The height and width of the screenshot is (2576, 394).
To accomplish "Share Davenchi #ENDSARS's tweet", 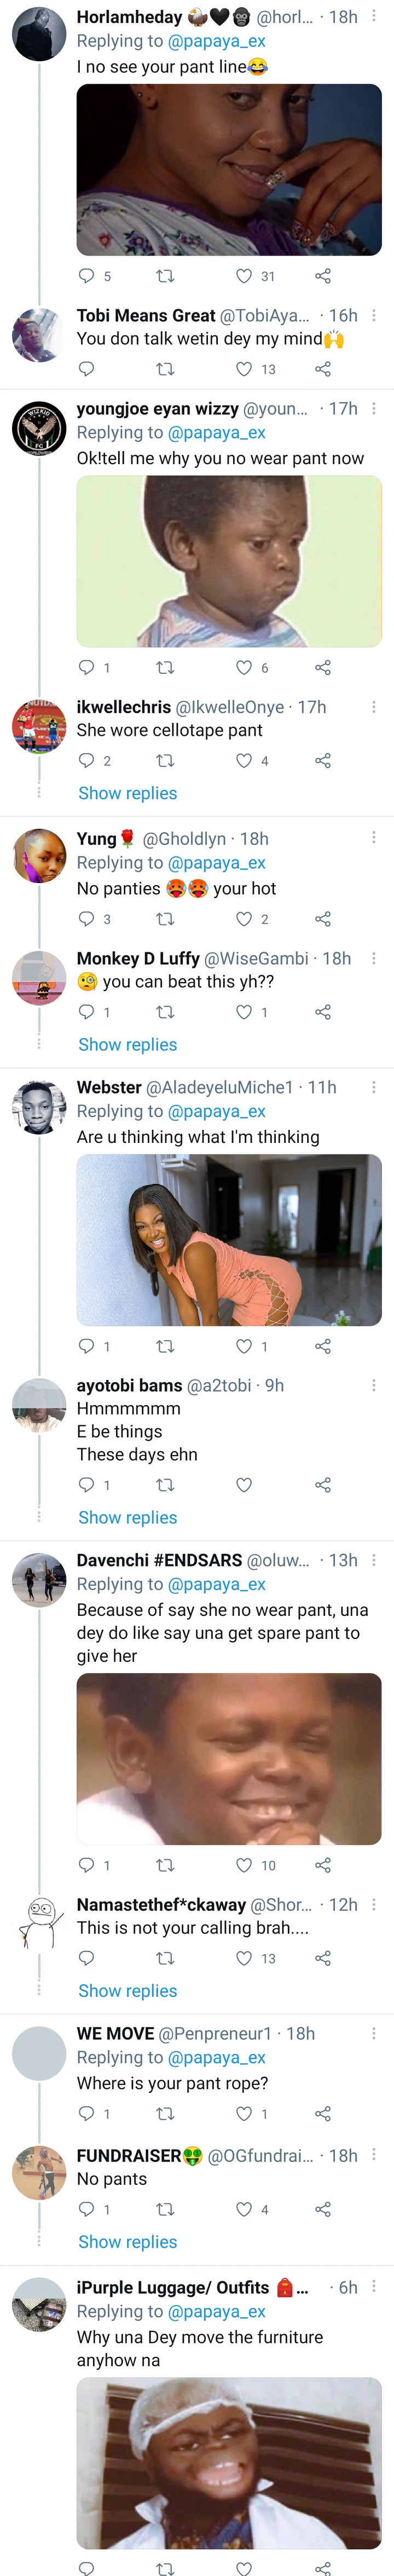I will click(322, 1865).
